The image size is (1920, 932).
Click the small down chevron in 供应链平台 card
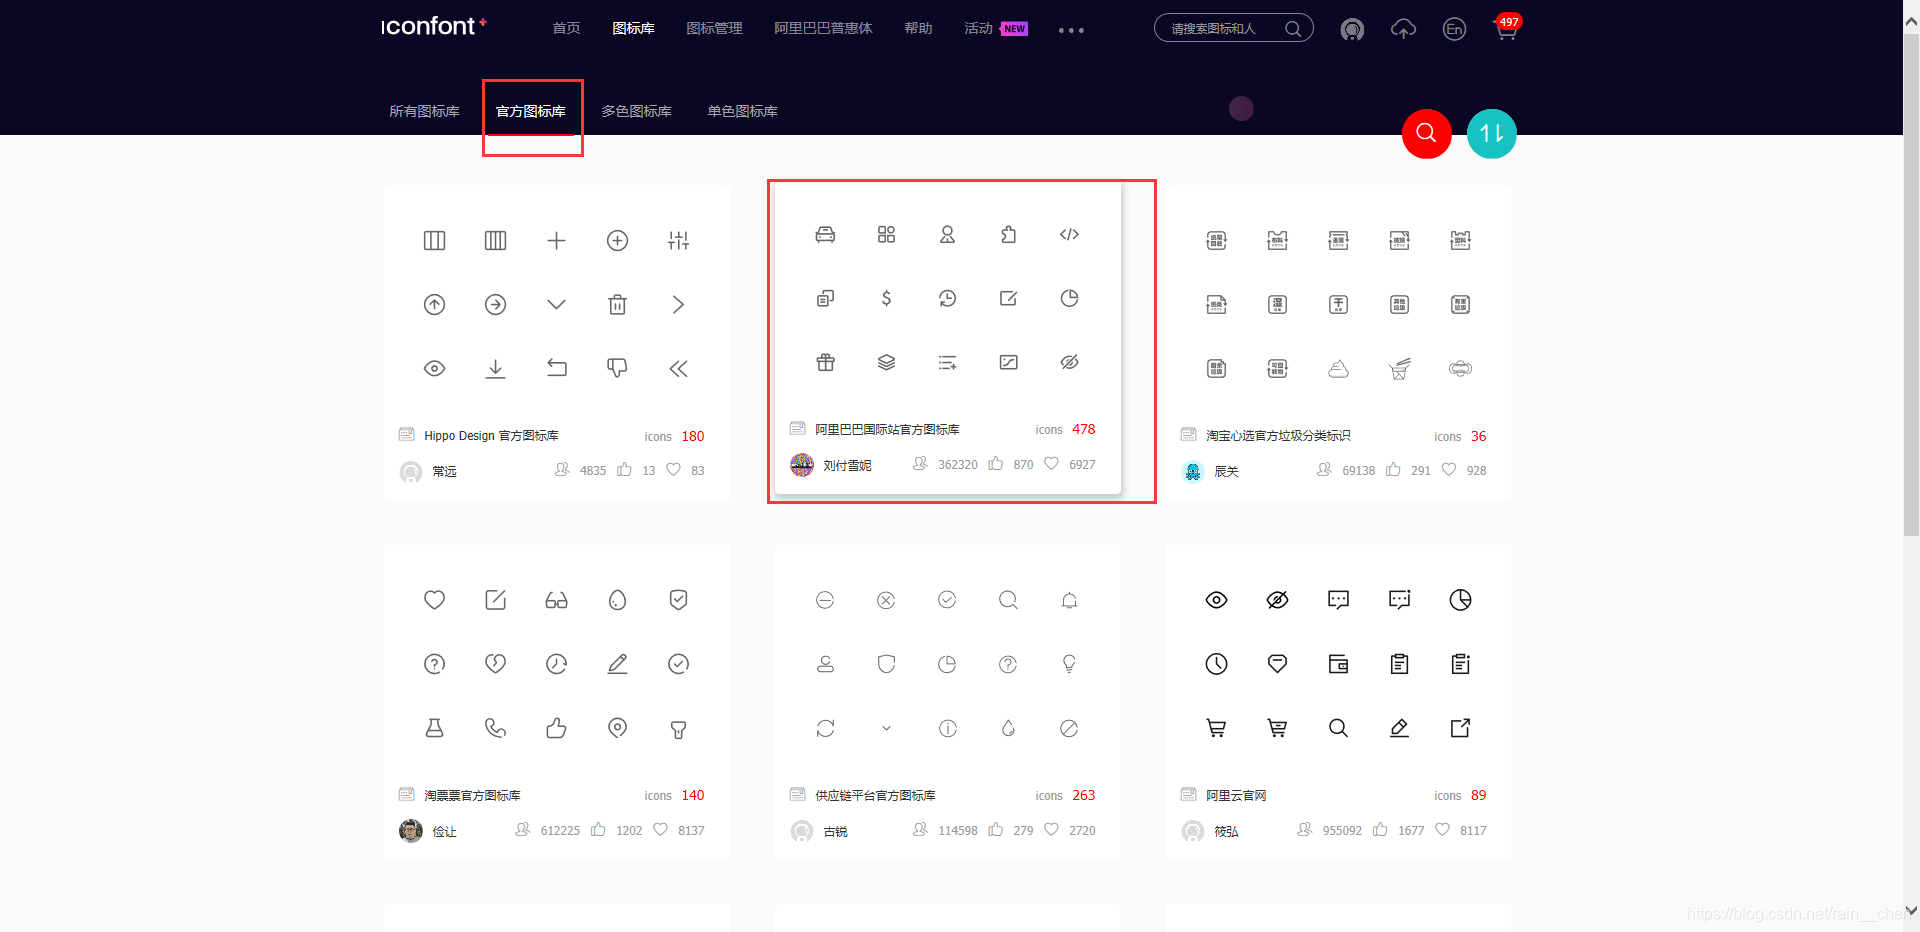point(886,728)
